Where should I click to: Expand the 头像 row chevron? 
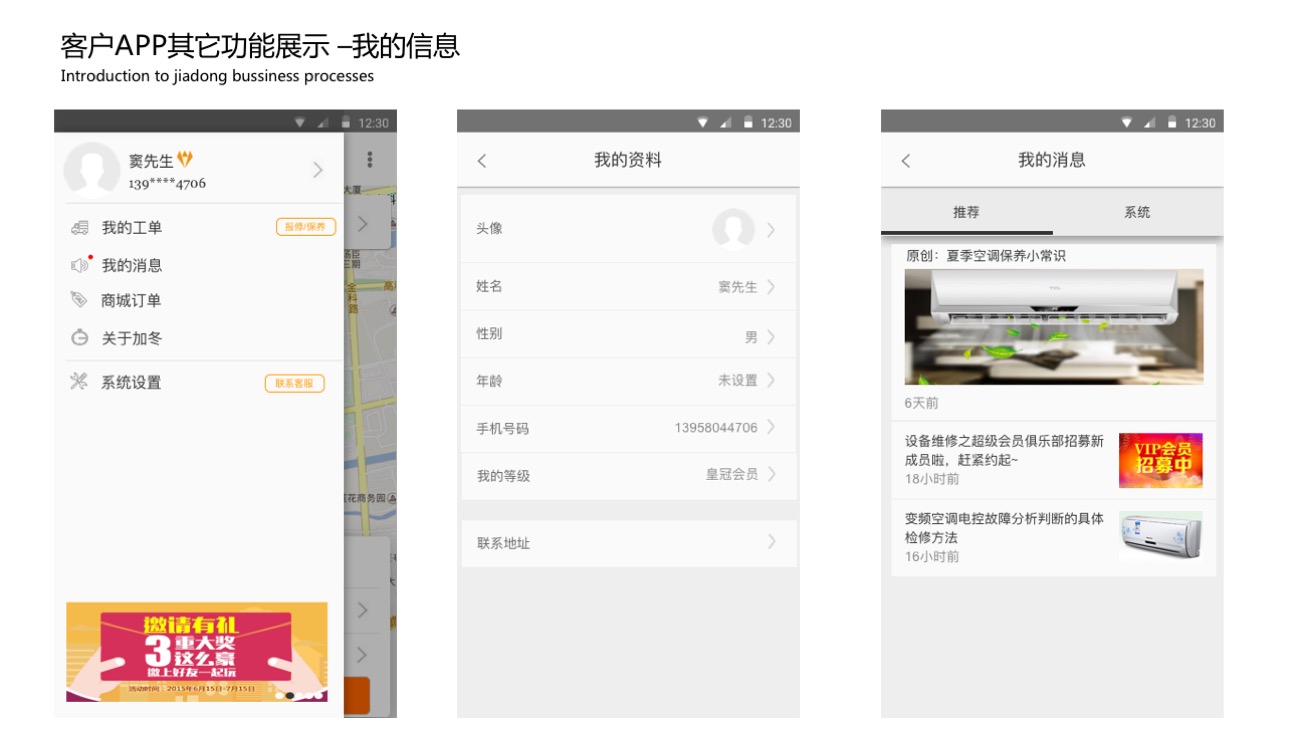[771, 230]
